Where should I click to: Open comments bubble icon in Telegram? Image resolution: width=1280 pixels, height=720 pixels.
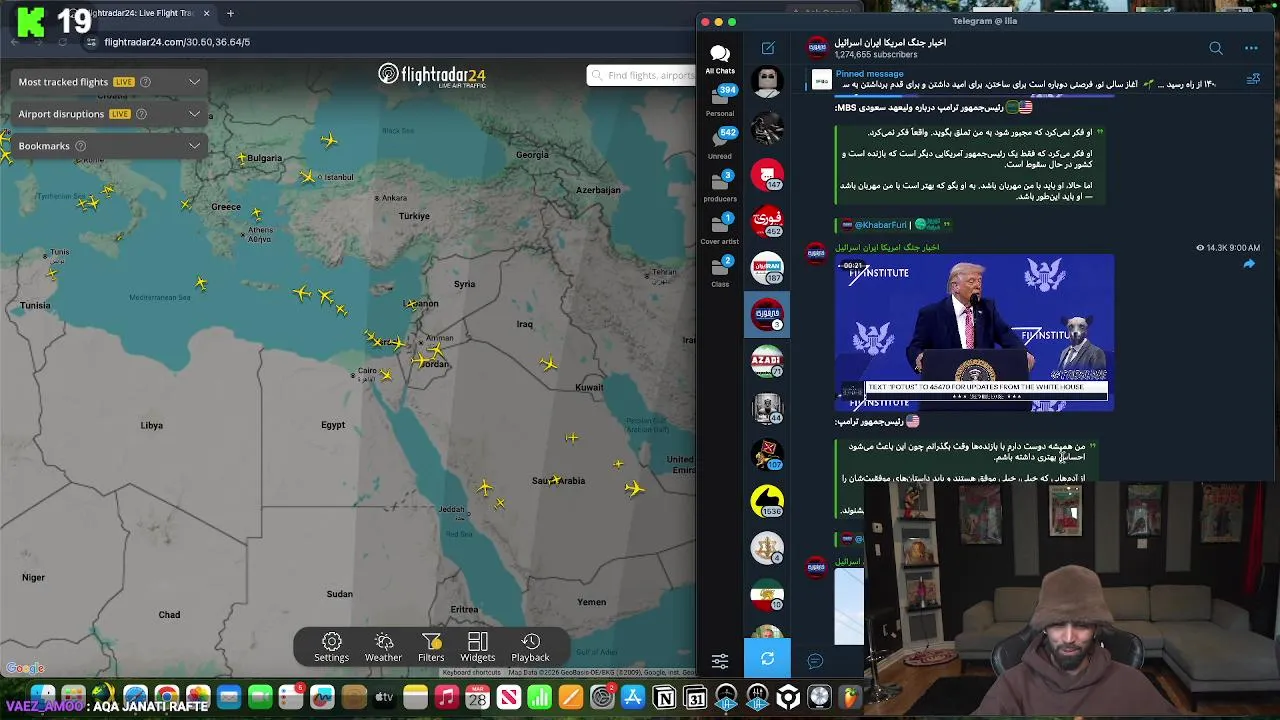tap(814, 661)
